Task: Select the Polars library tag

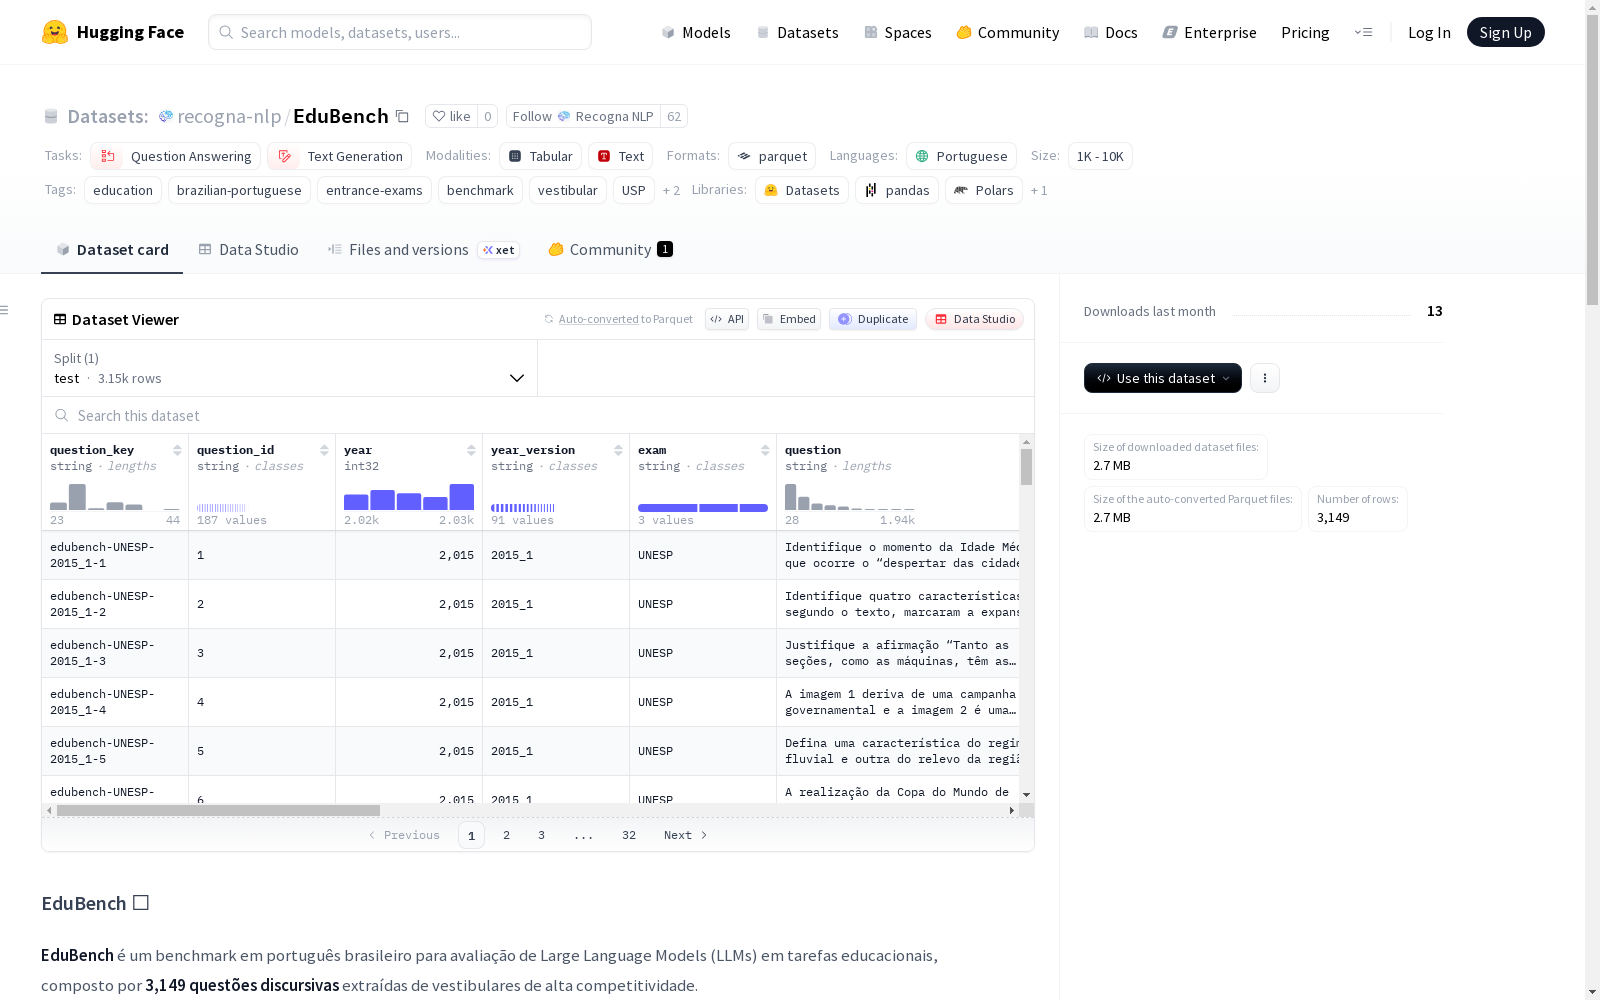Action: pyautogui.click(x=984, y=190)
